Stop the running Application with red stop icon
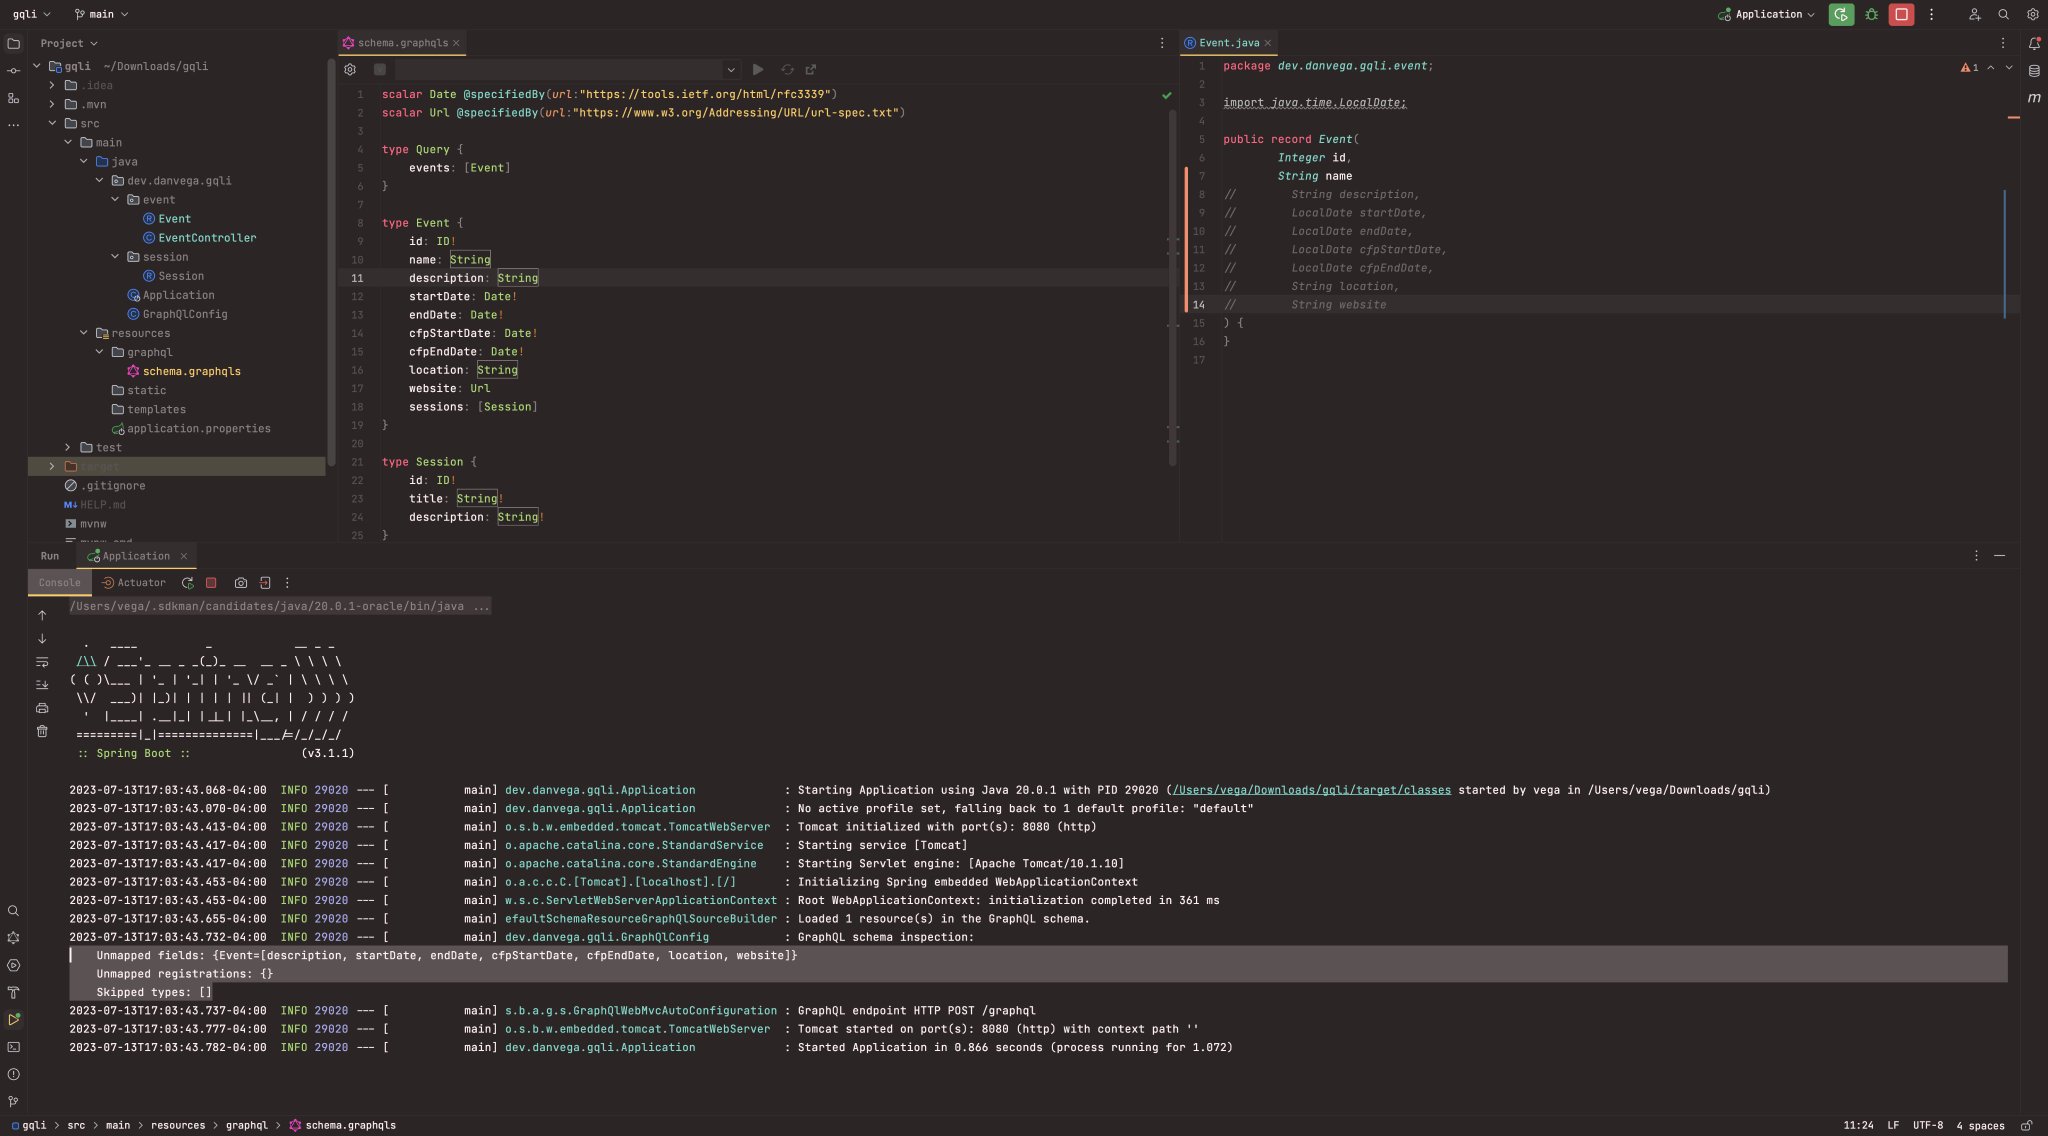The height and width of the screenshot is (1136, 2048). [1899, 14]
